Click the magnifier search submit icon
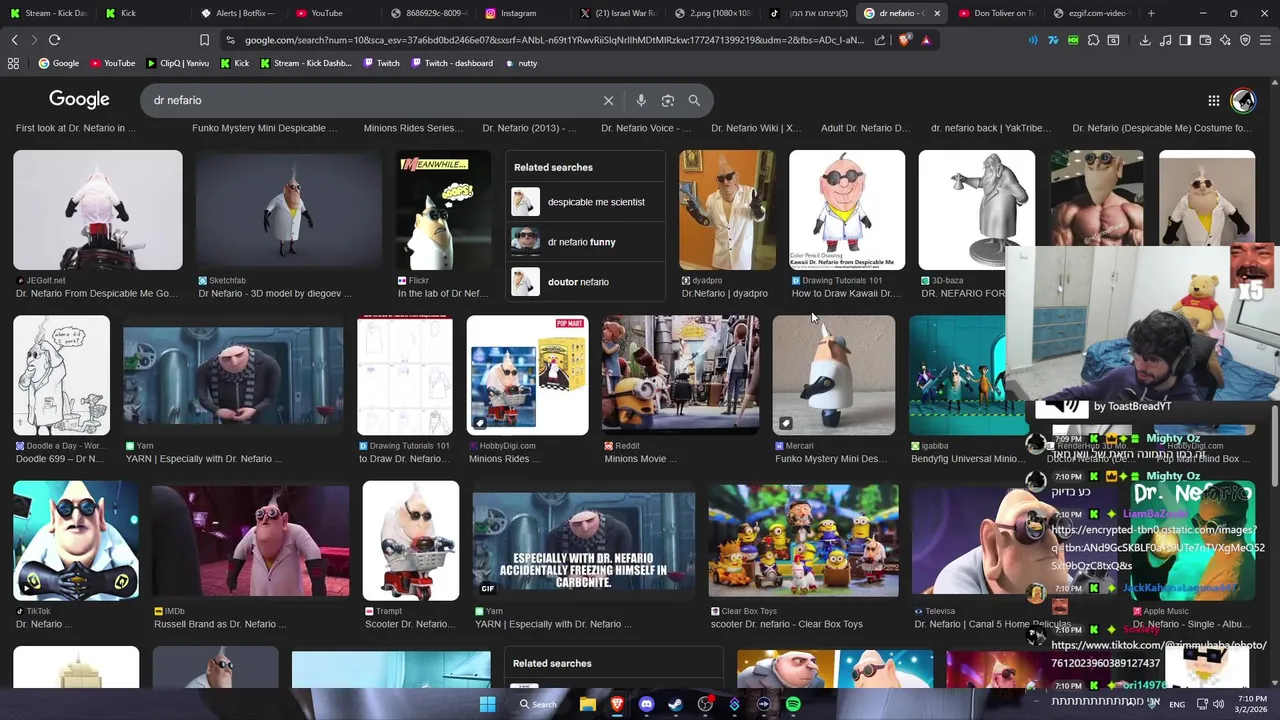The image size is (1280, 720). (x=694, y=100)
